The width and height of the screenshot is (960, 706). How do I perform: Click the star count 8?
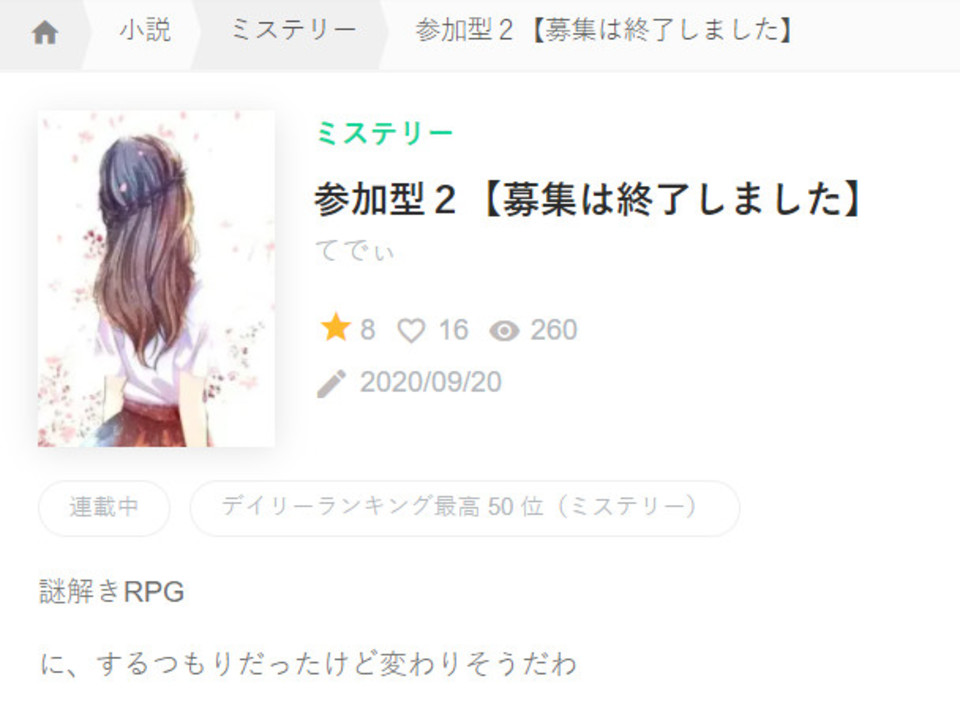click(367, 329)
